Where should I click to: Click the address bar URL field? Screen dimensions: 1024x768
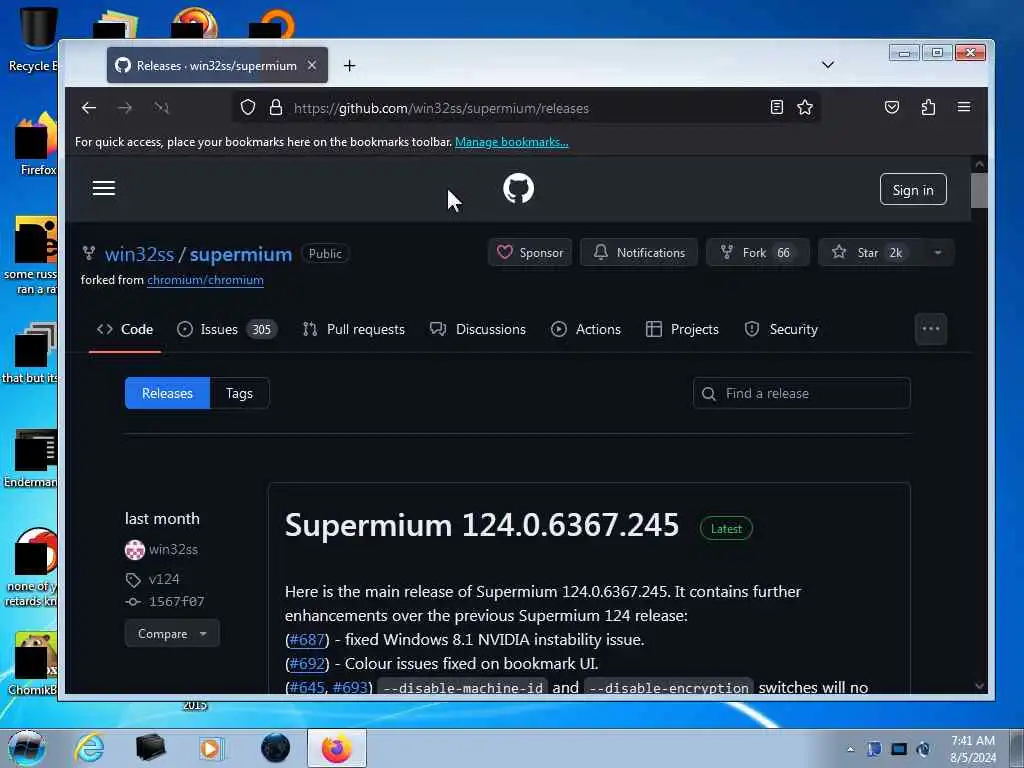[x=526, y=108]
